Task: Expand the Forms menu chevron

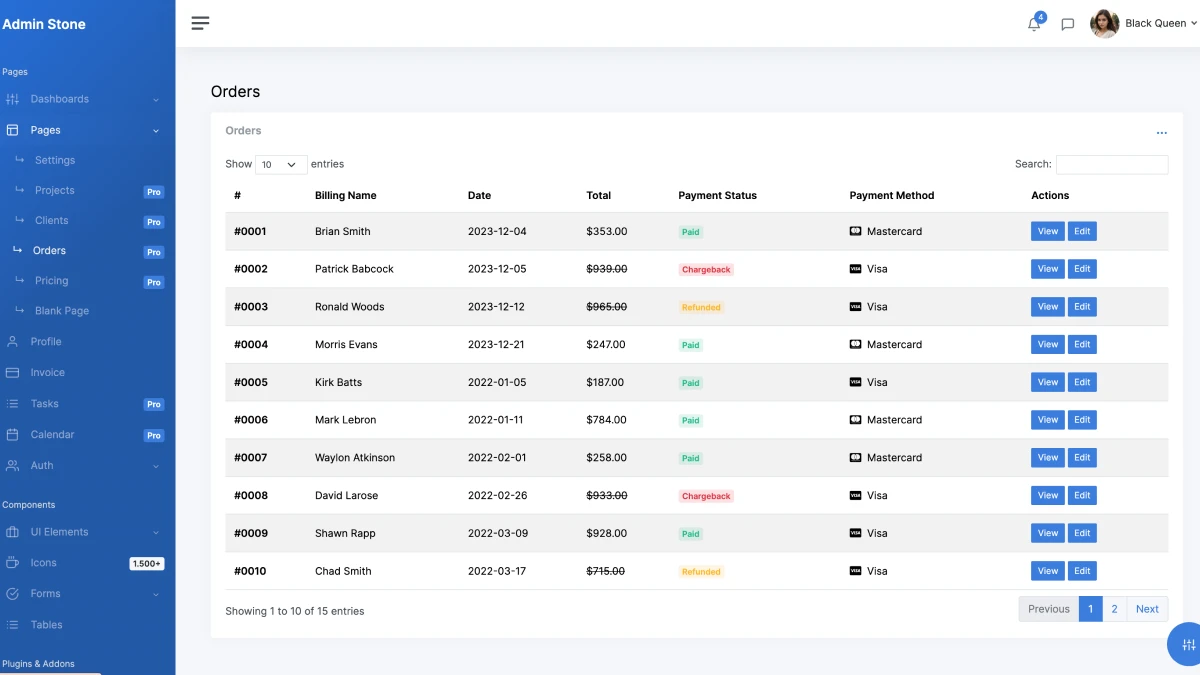Action: coord(156,595)
